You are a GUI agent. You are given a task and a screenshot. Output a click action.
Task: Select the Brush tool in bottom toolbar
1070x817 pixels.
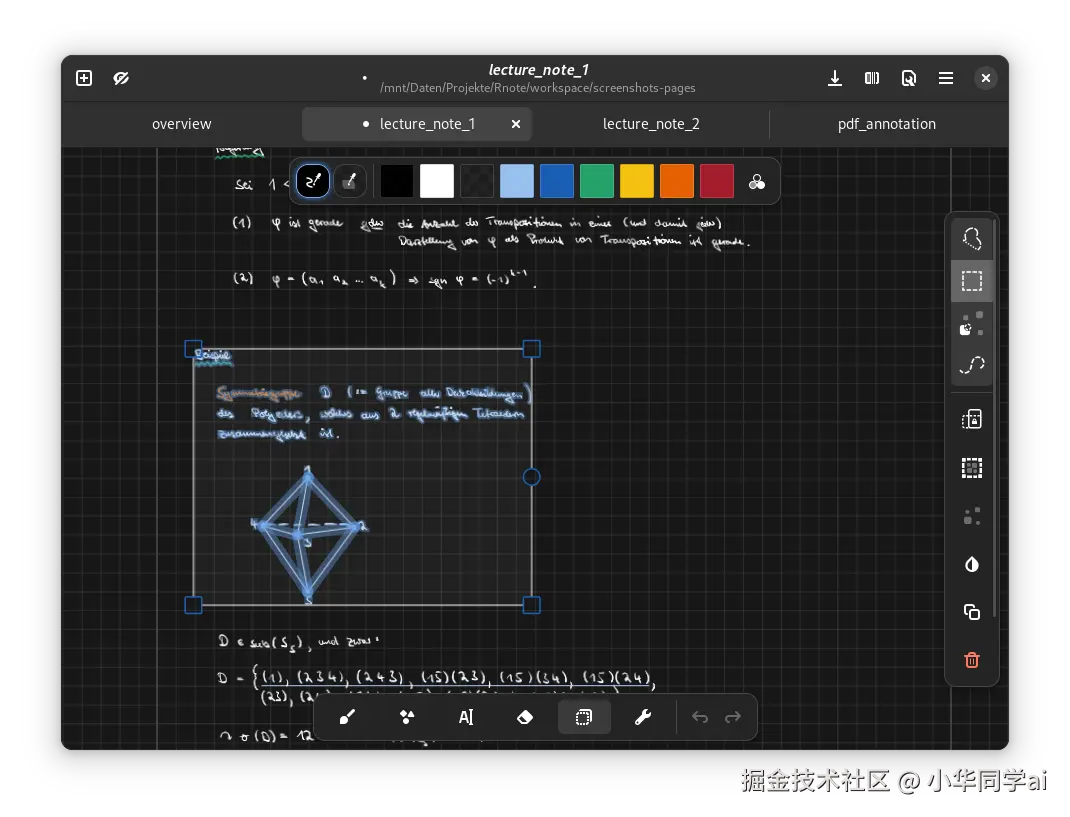coord(347,717)
